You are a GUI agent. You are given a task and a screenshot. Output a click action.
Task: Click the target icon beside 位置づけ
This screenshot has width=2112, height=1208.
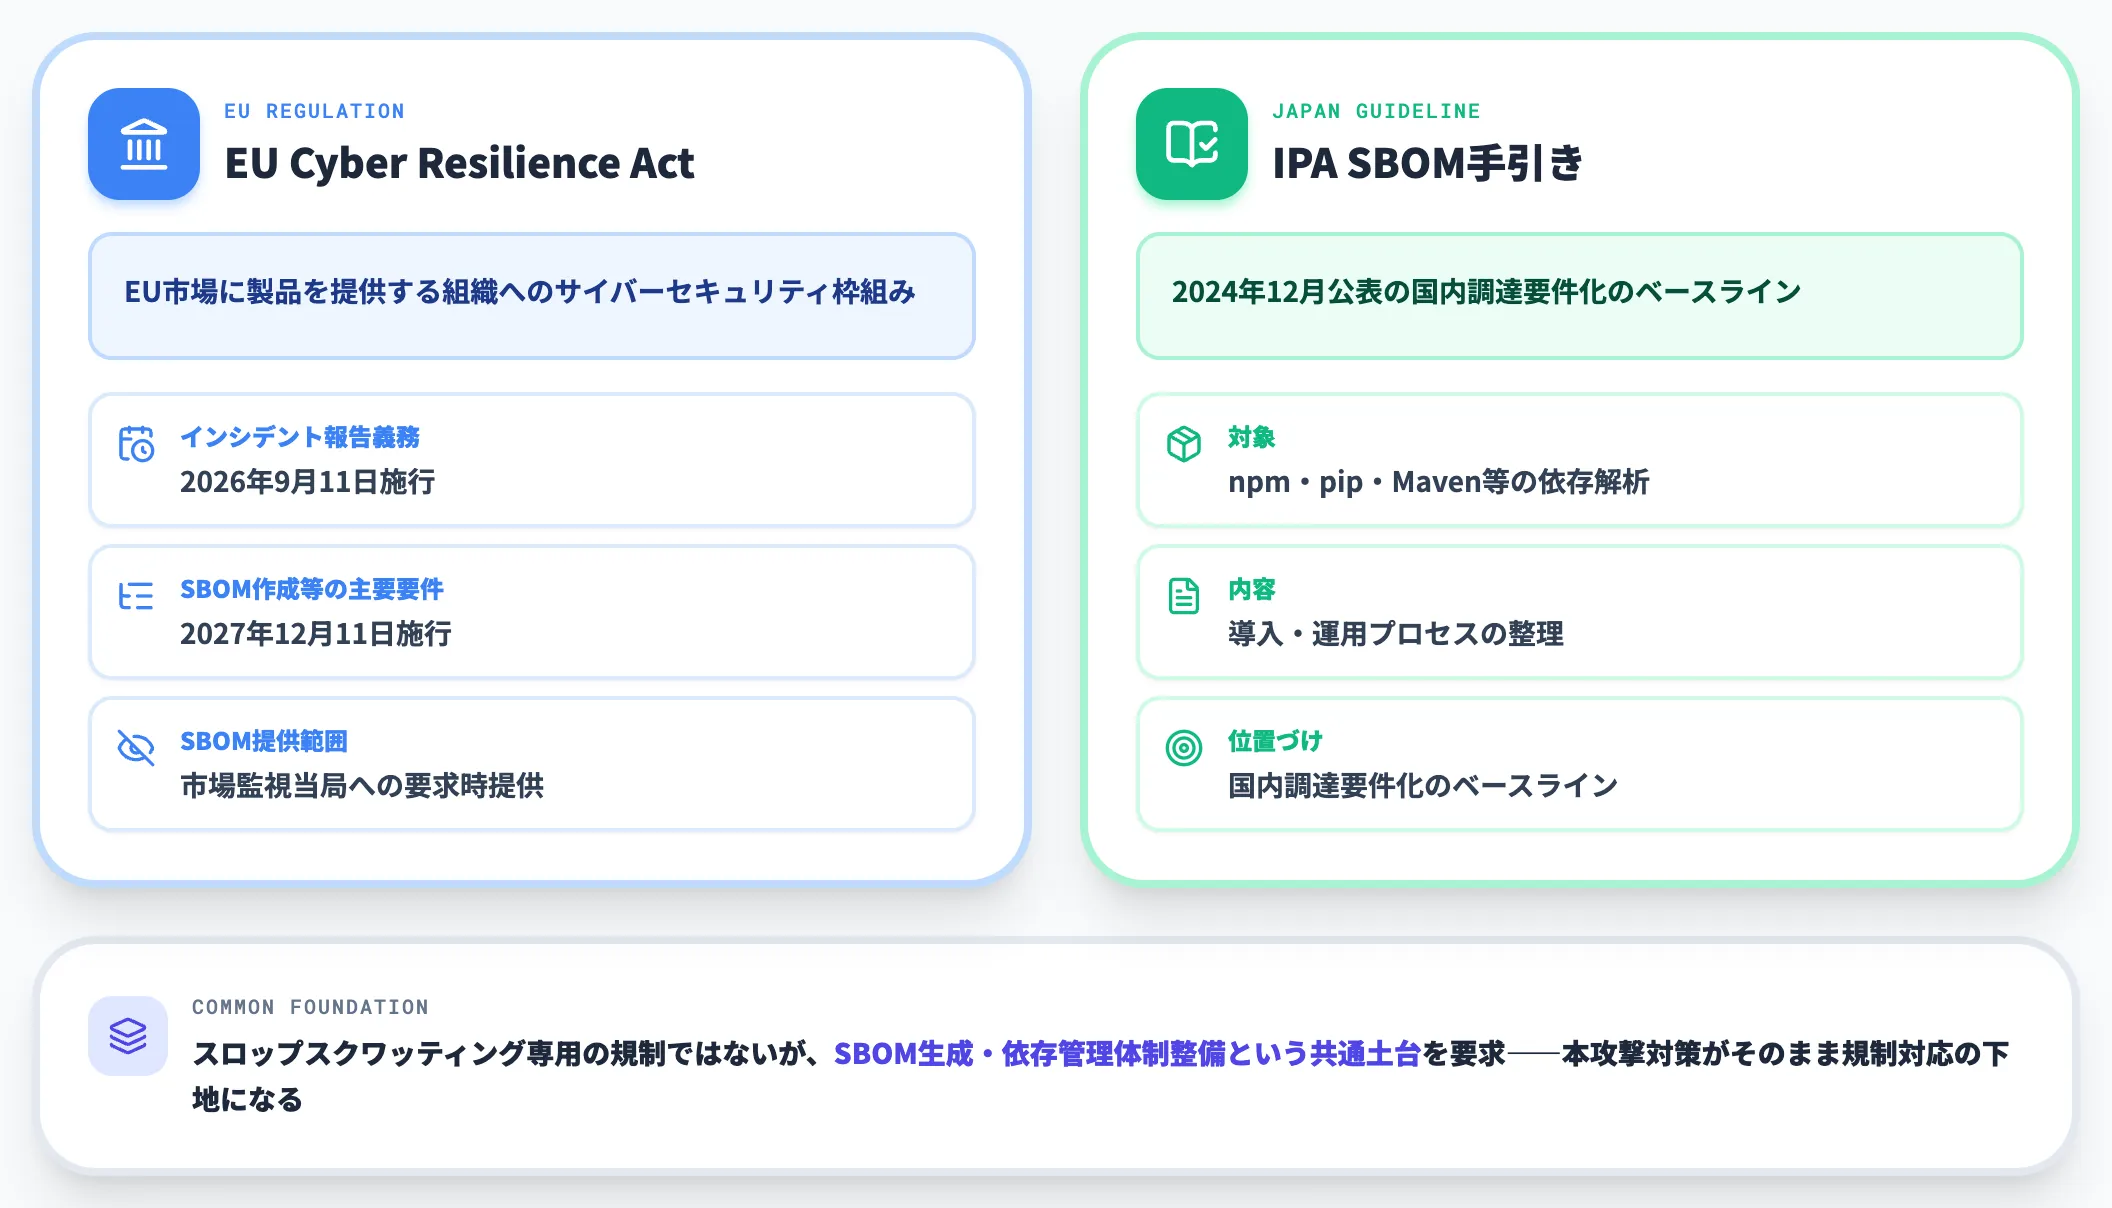click(1184, 748)
